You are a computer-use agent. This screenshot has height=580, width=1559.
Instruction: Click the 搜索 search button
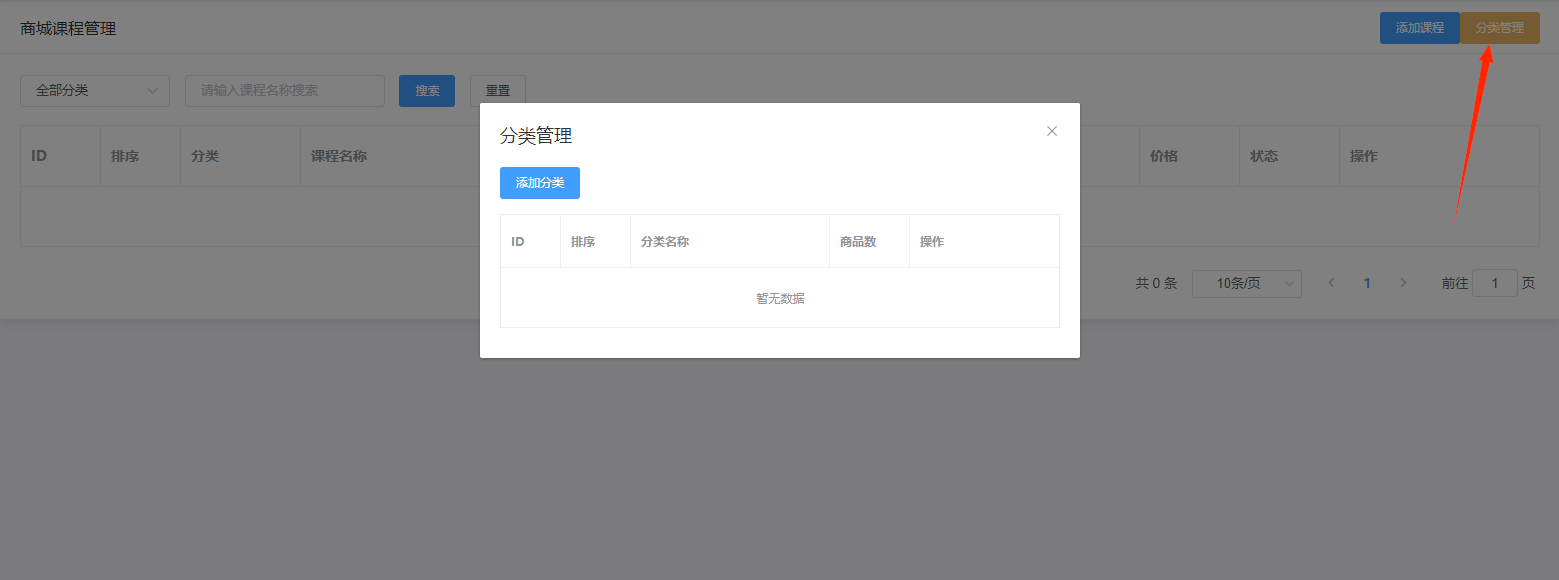(427, 91)
